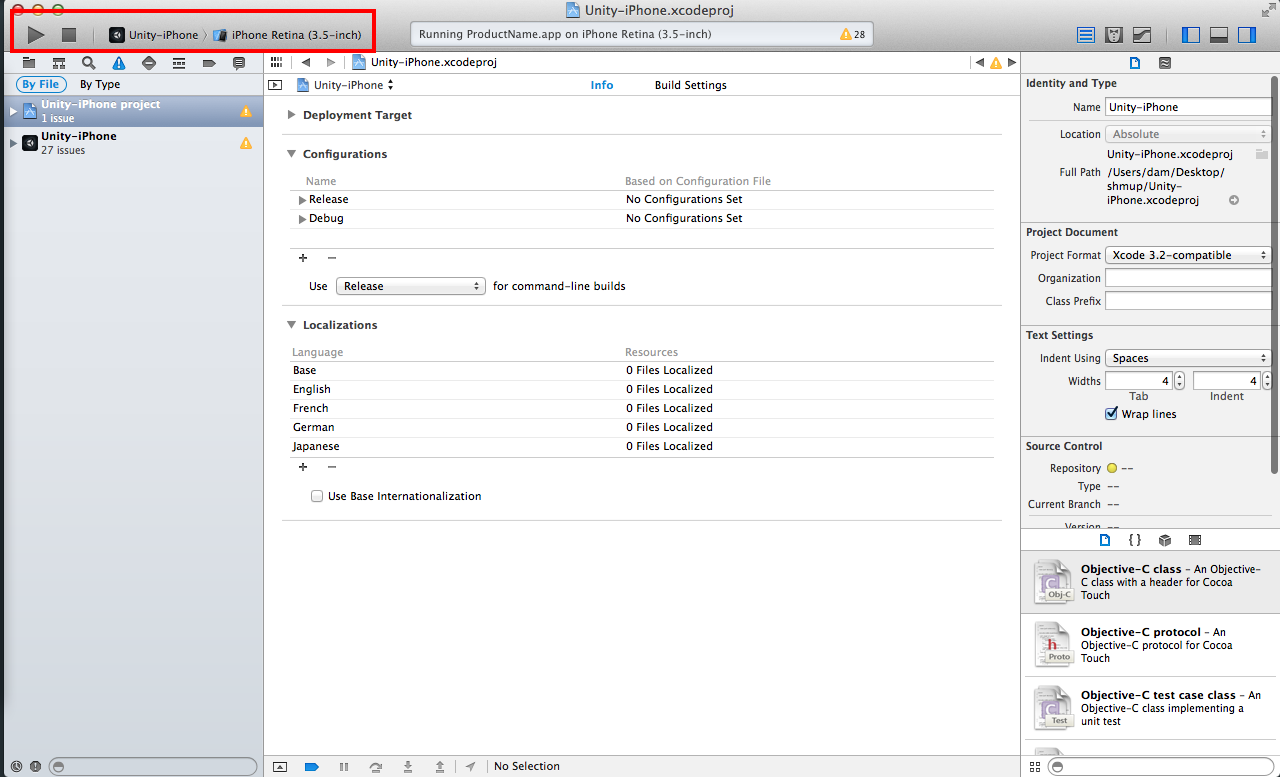Toggle the Navigator pane visibility
Viewport: 1280px width, 777px height.
[x=1191, y=35]
